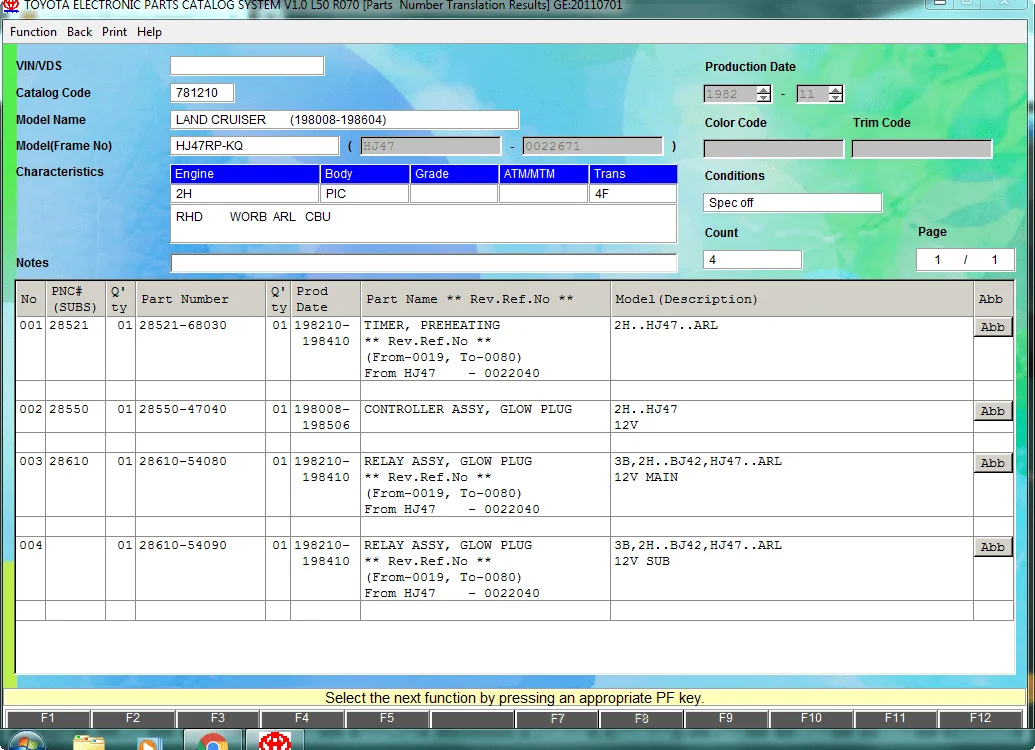Click the F9 function key button
The height and width of the screenshot is (750, 1035).
726,718
